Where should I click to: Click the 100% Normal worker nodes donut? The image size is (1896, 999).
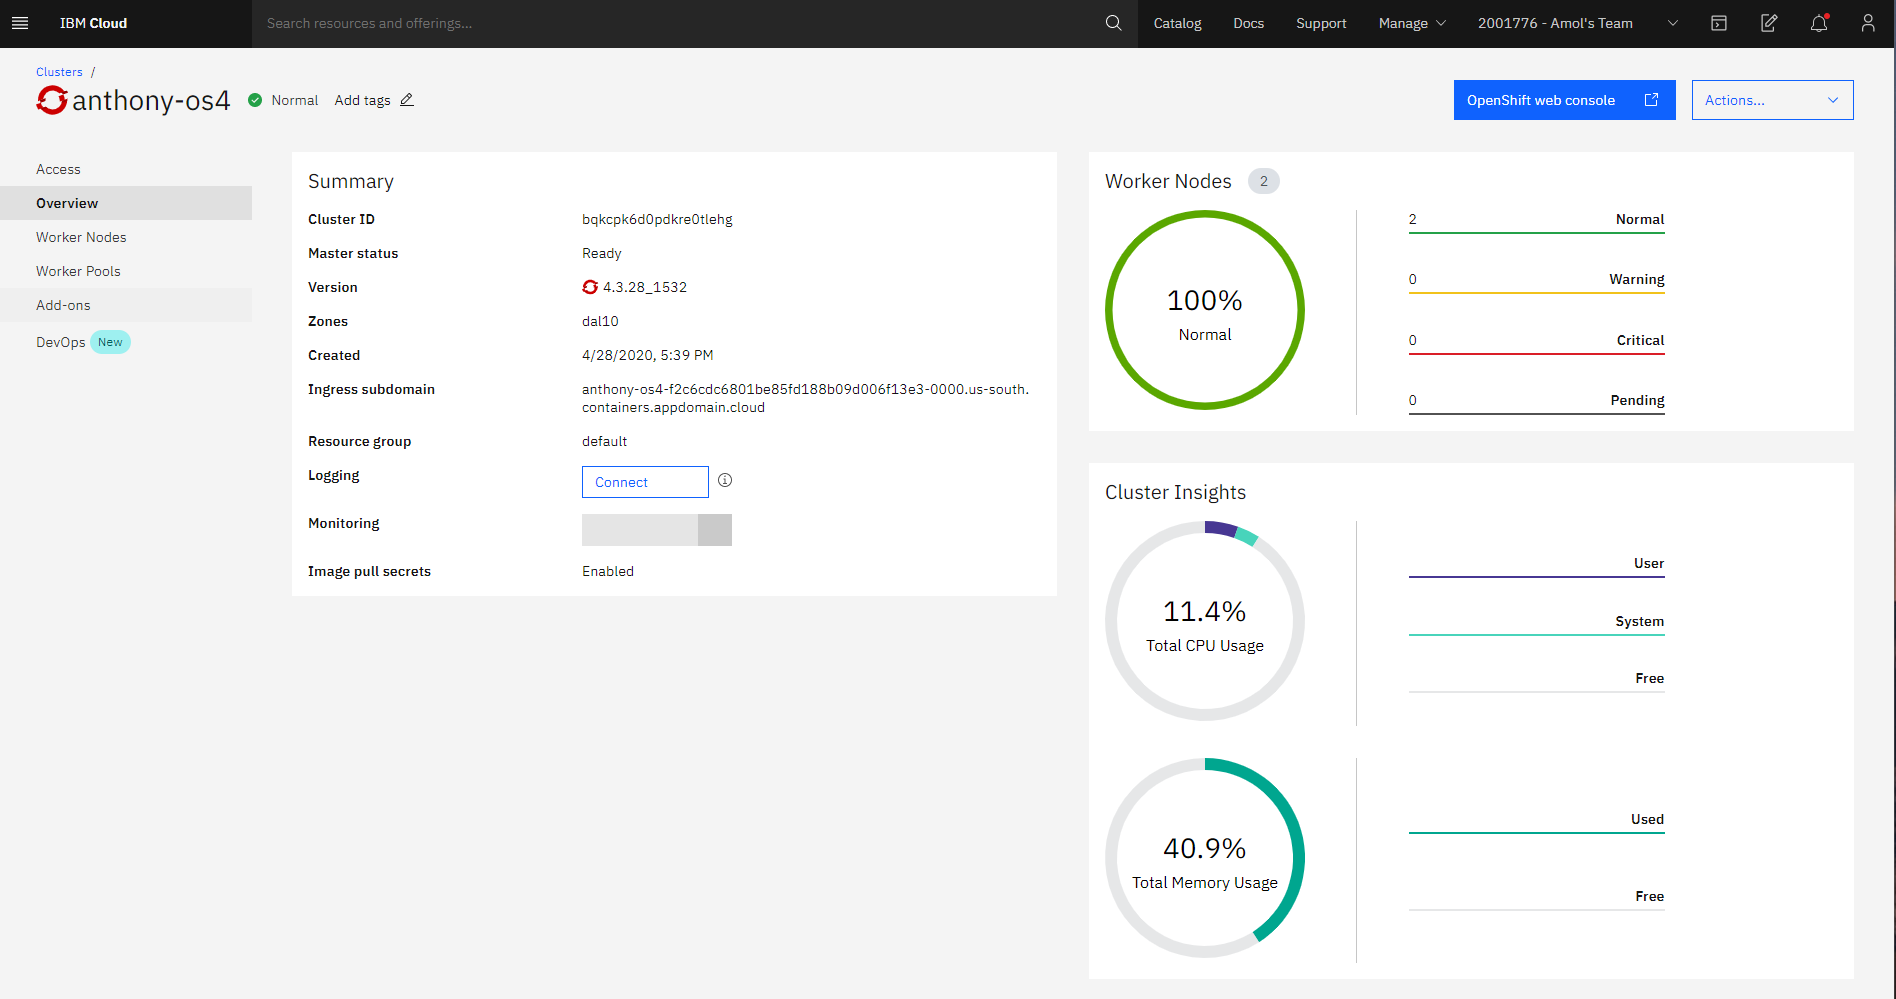pos(1205,310)
